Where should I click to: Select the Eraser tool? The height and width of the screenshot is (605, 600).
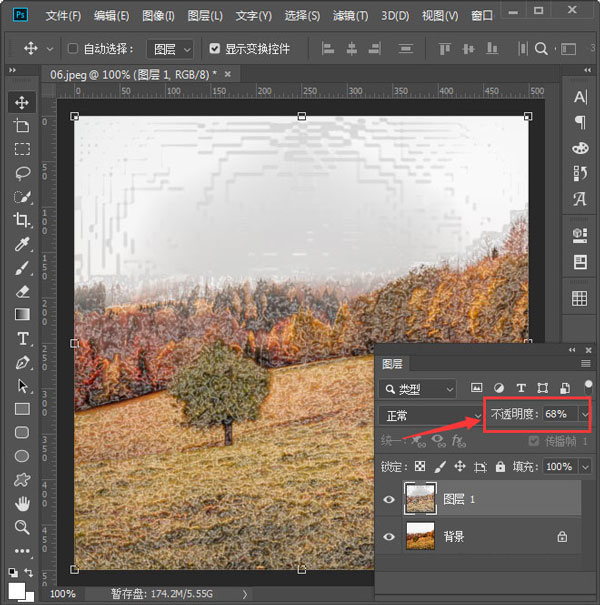(22, 291)
